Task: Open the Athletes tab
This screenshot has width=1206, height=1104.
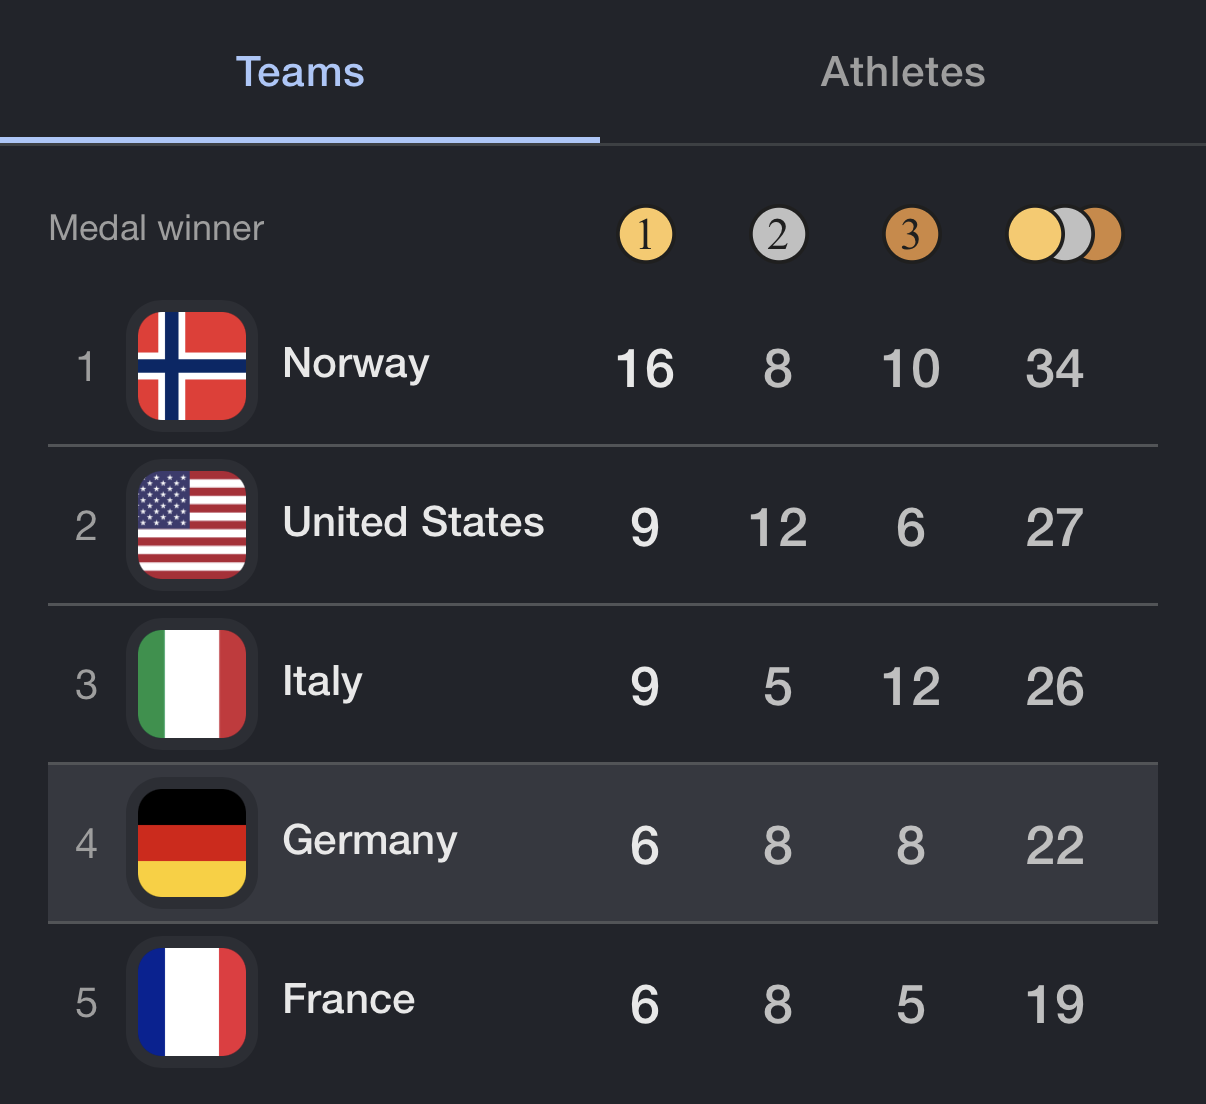Action: click(x=902, y=72)
